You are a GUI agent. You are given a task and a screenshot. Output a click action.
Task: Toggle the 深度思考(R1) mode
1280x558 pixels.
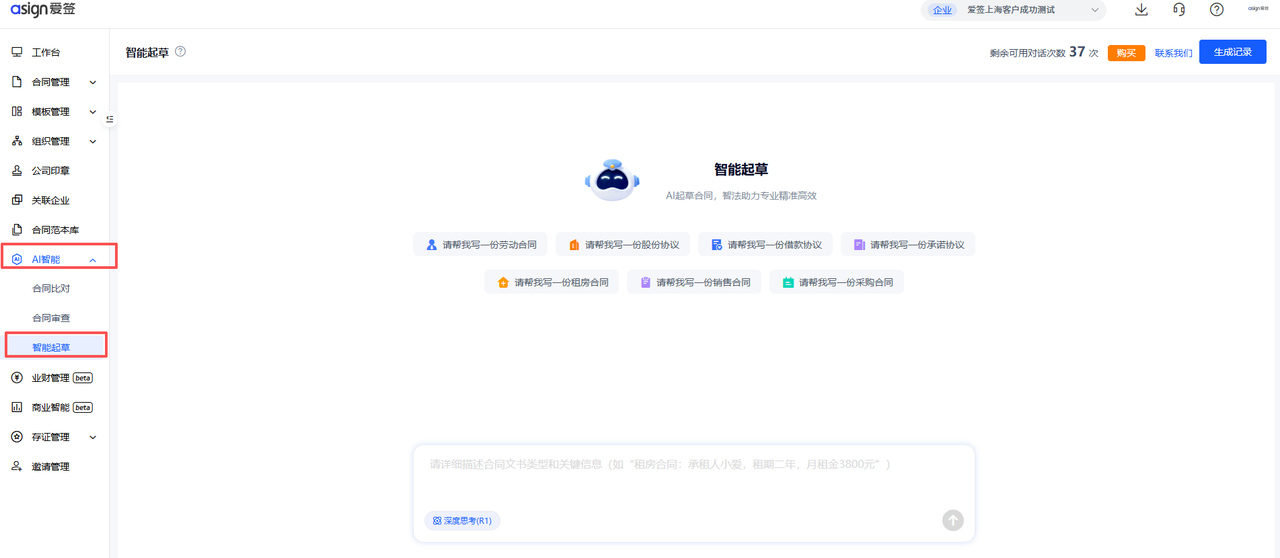pyautogui.click(x=462, y=521)
